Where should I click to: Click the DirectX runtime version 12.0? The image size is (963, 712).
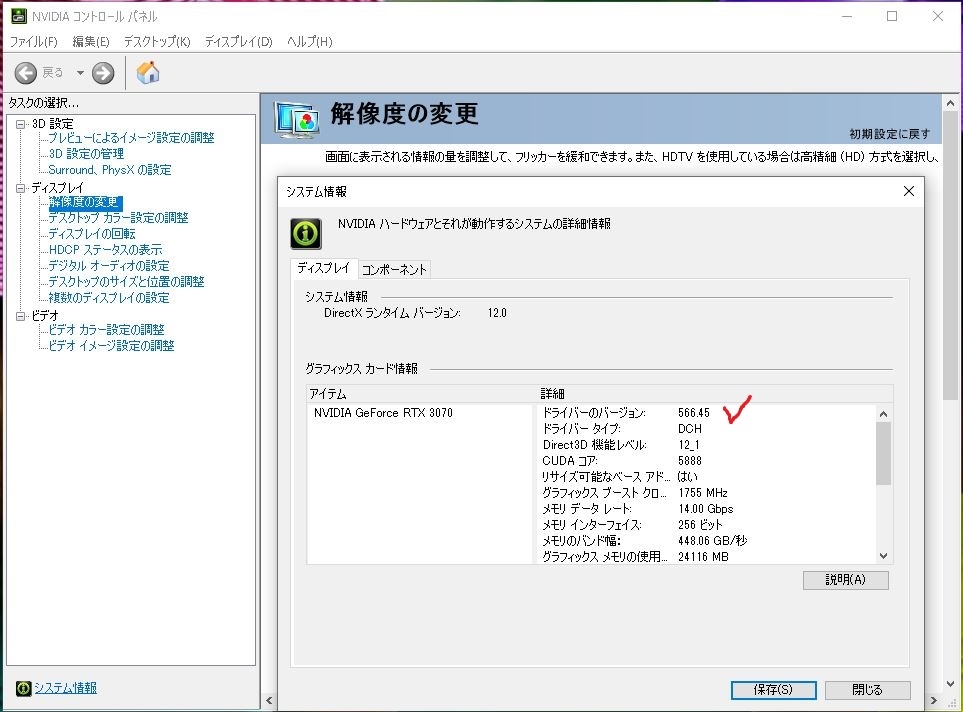(x=497, y=313)
